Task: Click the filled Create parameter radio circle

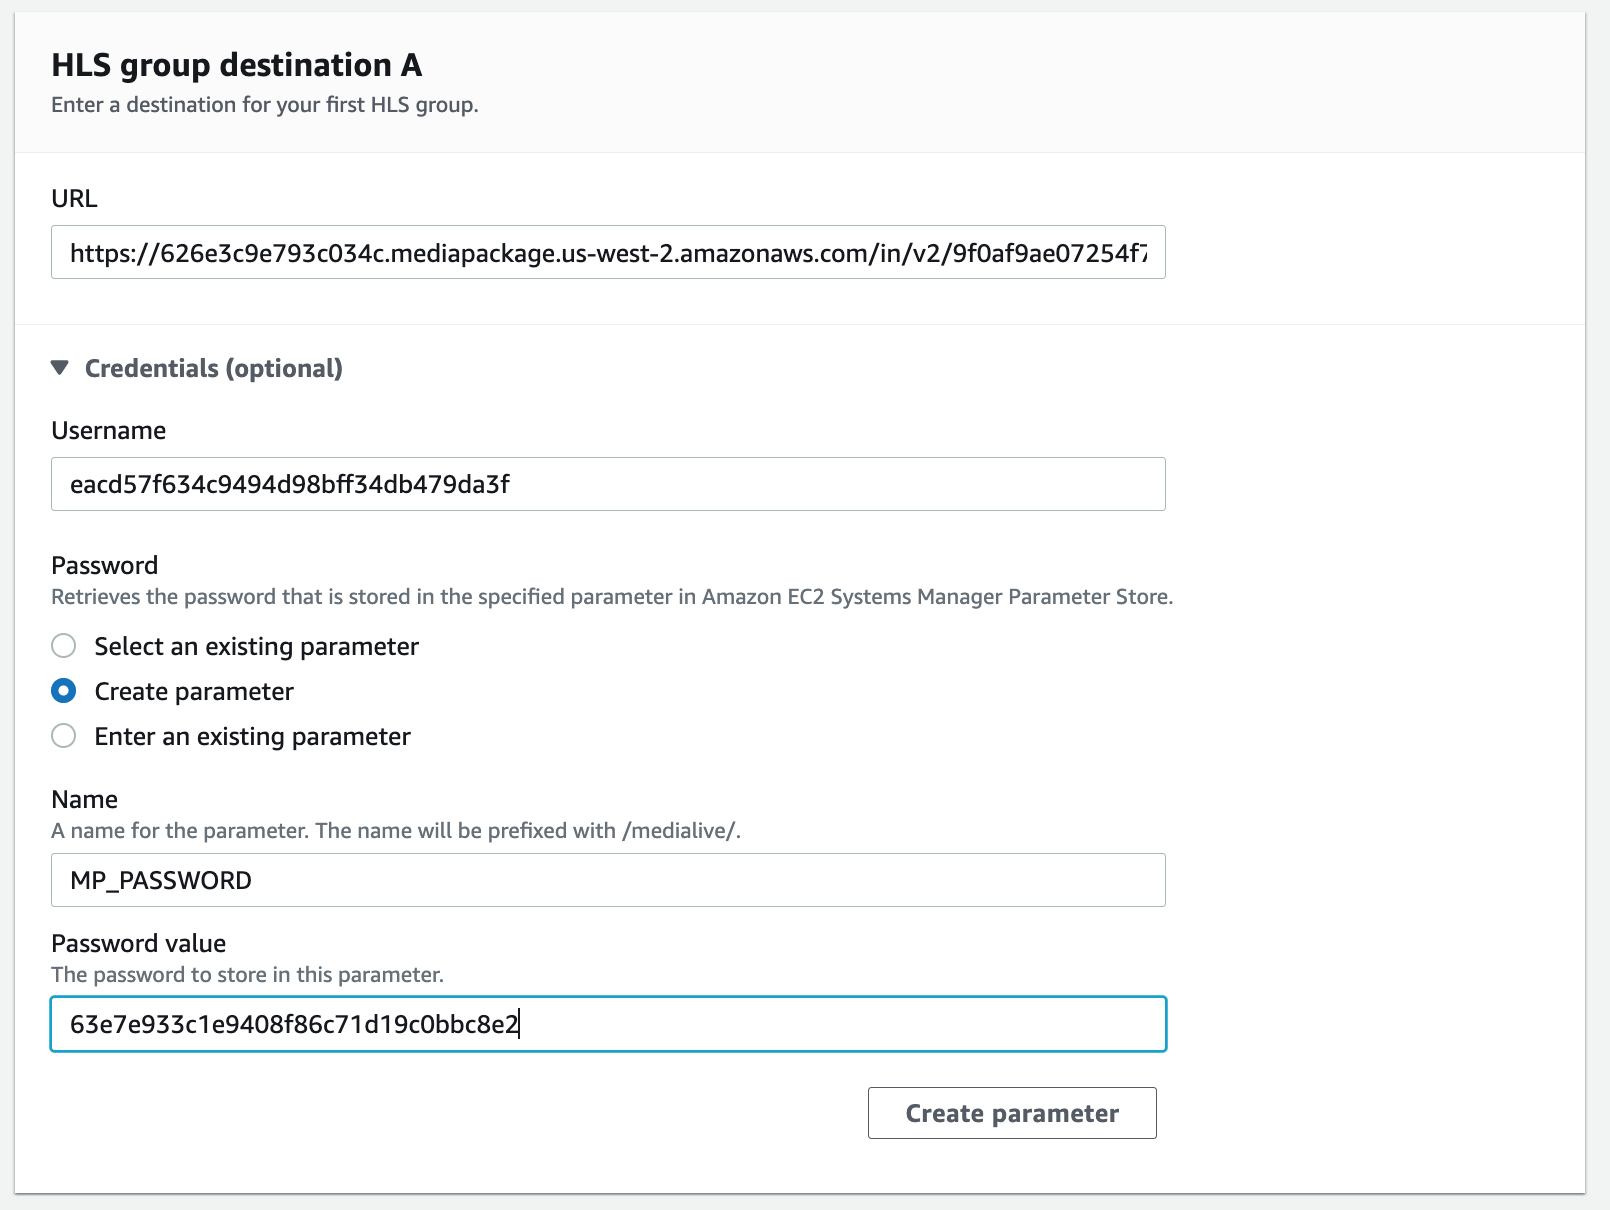Action: 63,690
